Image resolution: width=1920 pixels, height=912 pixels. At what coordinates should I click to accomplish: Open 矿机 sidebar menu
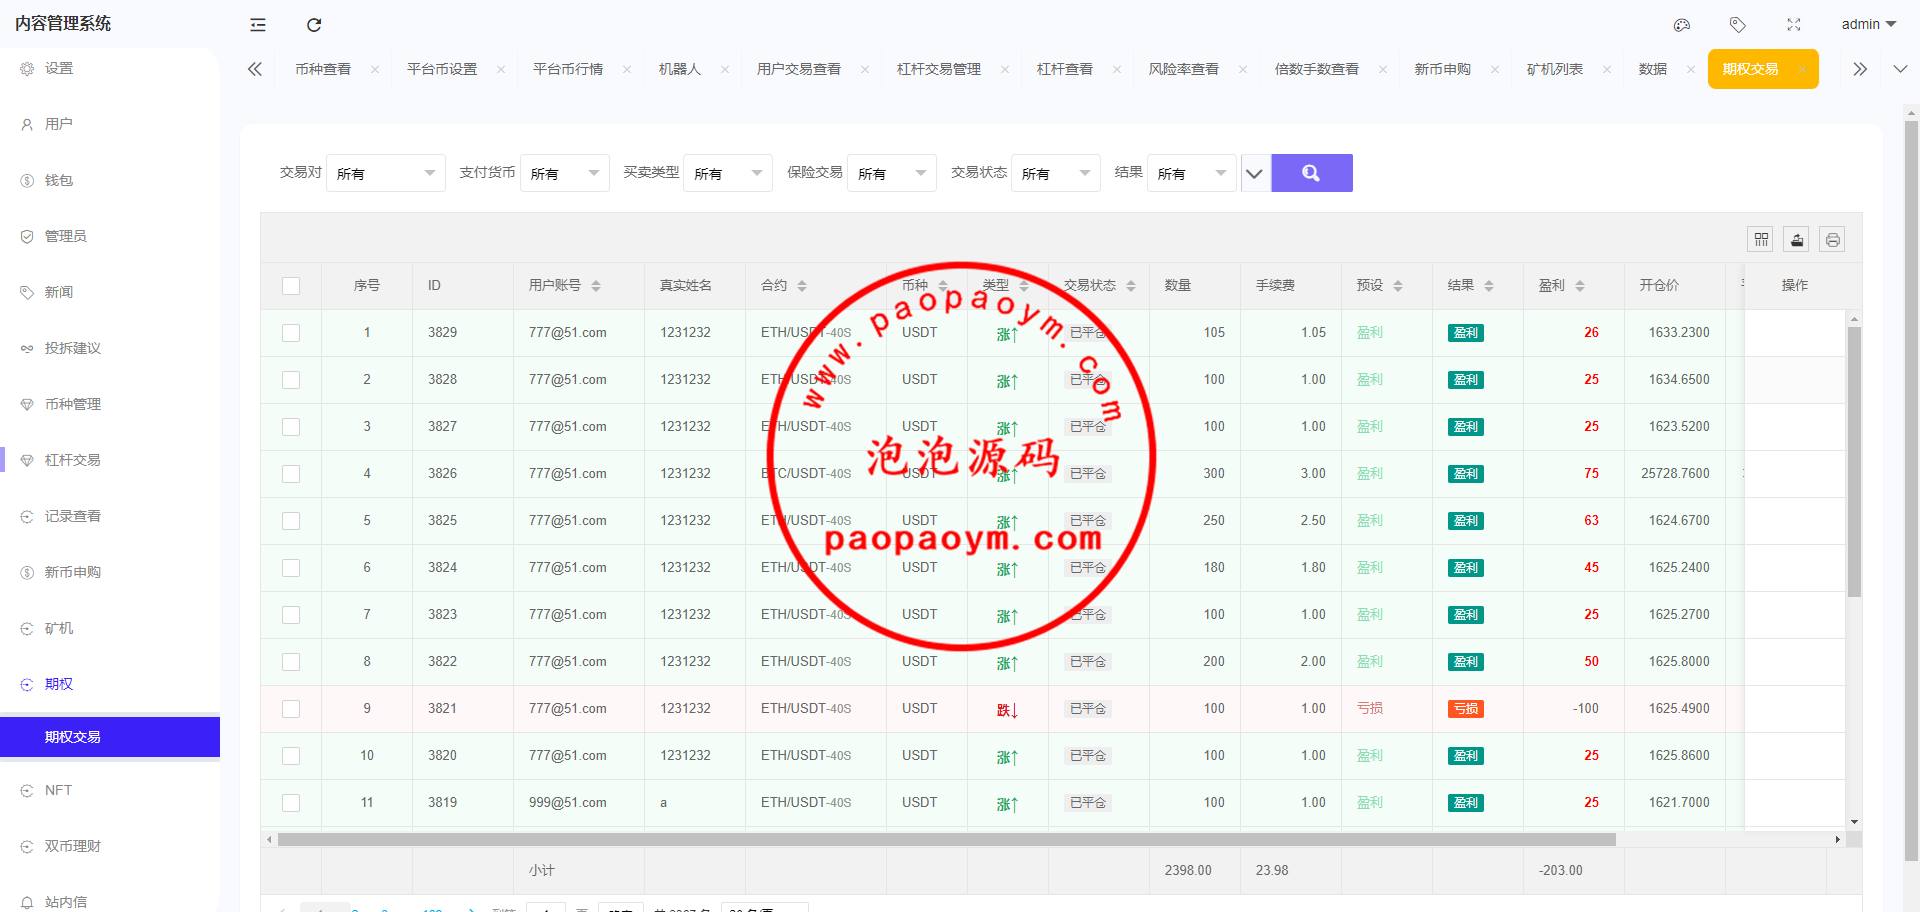click(110, 628)
